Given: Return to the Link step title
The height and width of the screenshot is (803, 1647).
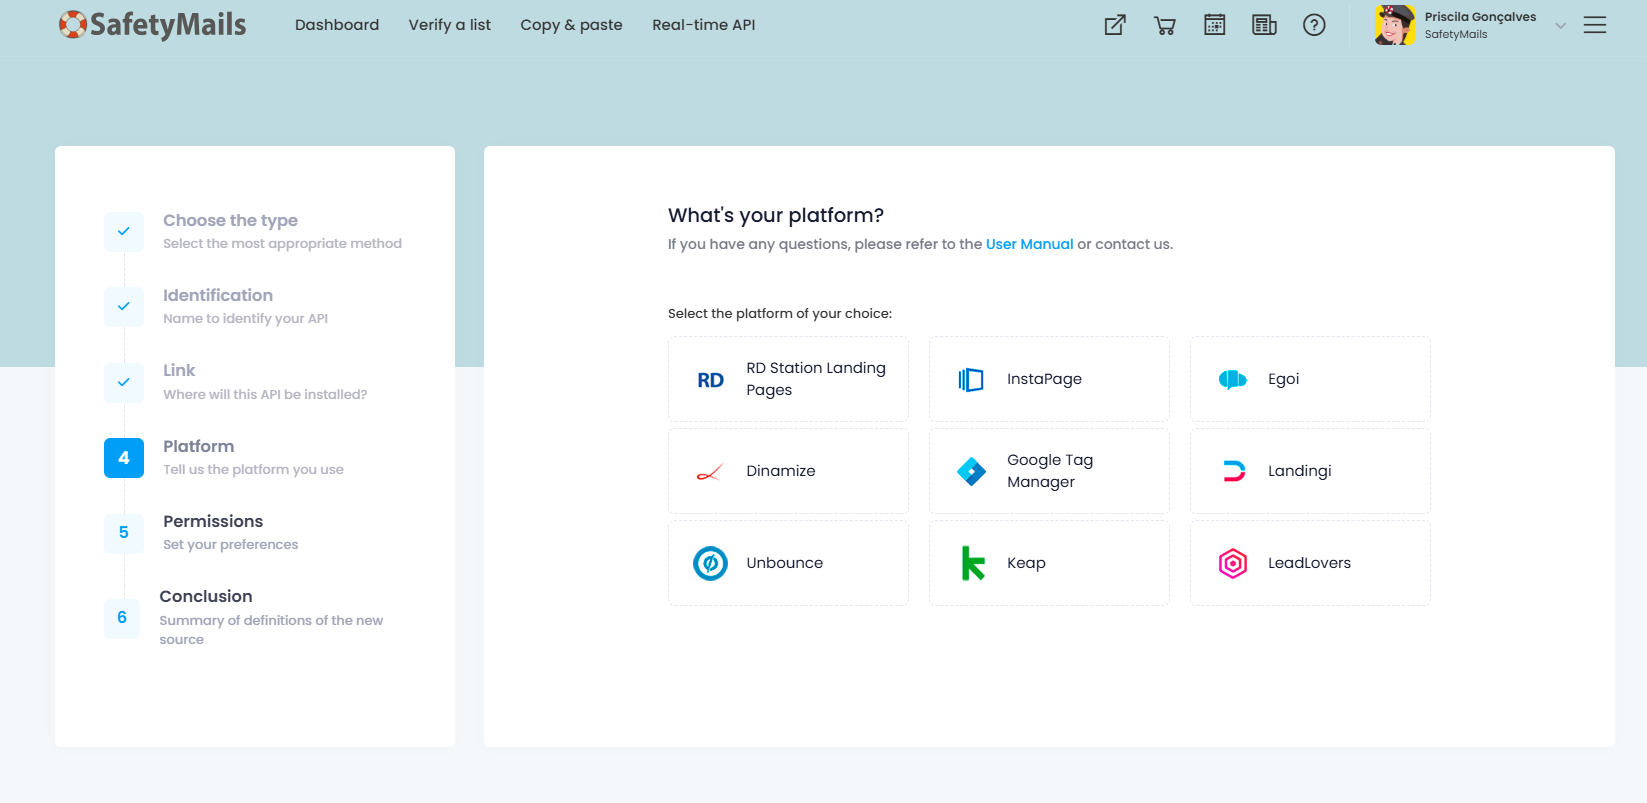Looking at the screenshot, I should [179, 370].
